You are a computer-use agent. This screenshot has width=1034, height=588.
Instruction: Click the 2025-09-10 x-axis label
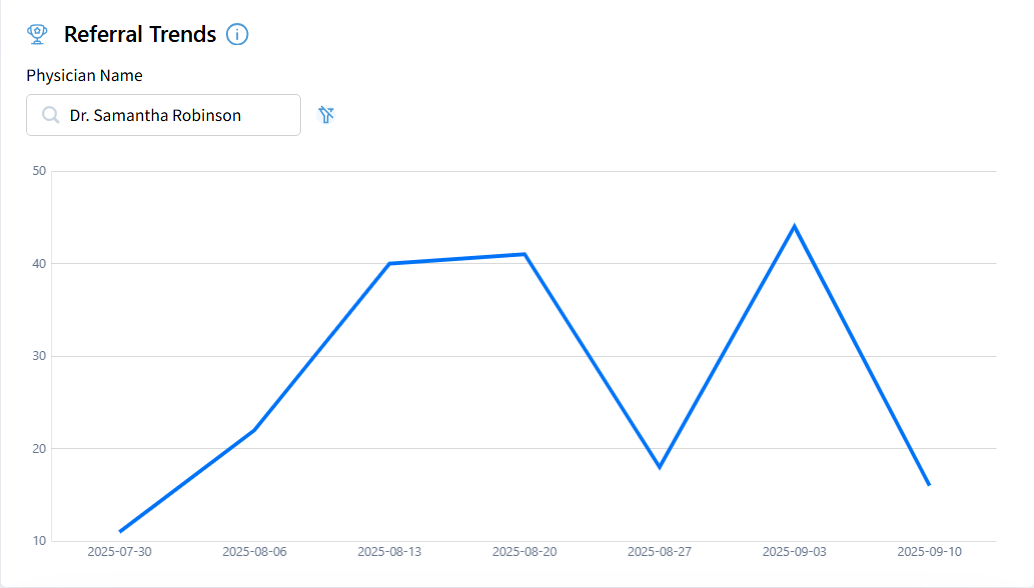coord(929,552)
